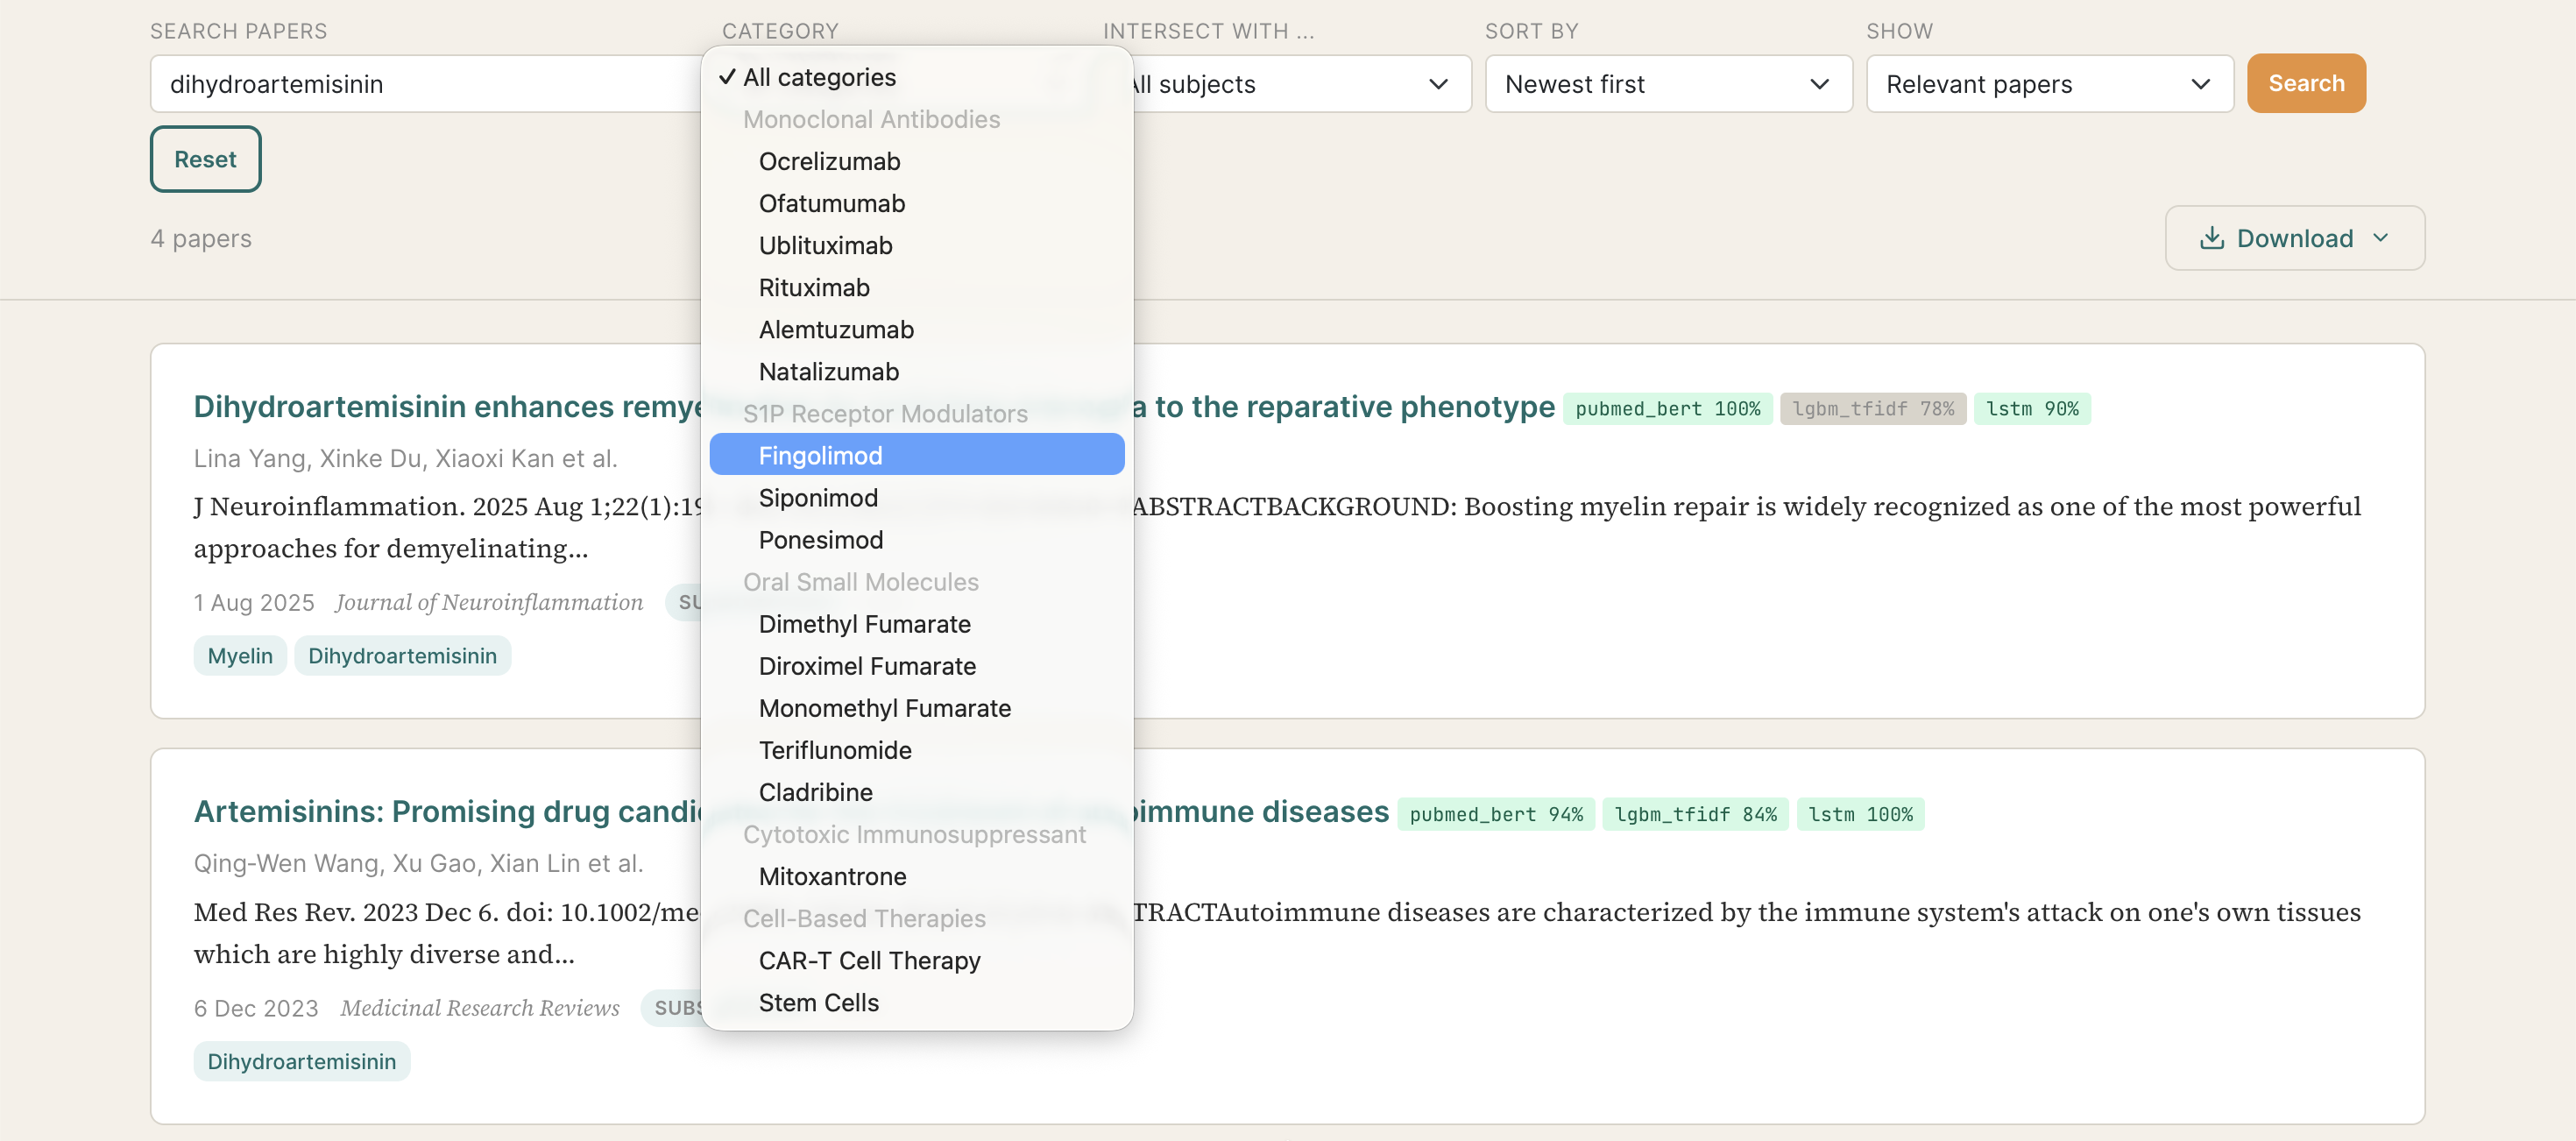Select Monomethyl Fumarate option
The height and width of the screenshot is (1141, 2576).
917,707
